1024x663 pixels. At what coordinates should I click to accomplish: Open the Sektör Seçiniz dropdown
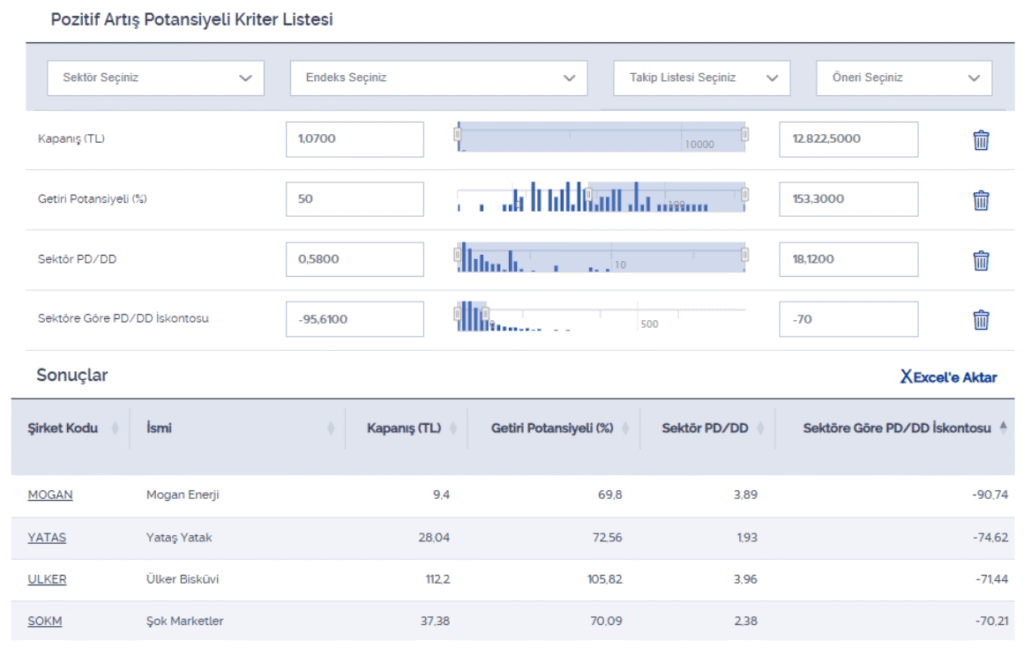(x=156, y=78)
